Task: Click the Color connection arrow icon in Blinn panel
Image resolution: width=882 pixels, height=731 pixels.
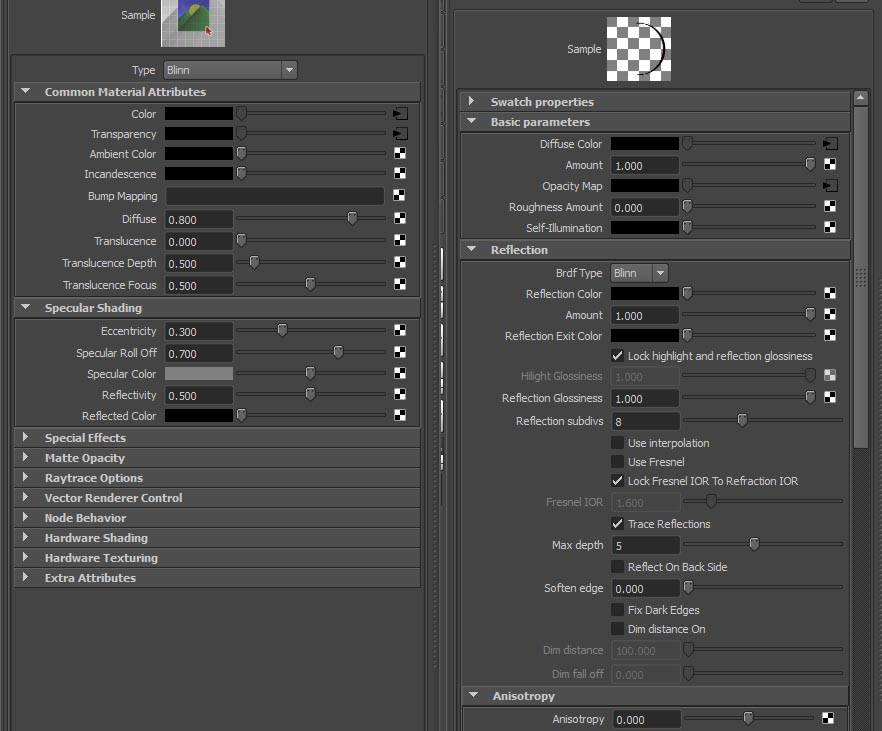Action: coord(400,114)
